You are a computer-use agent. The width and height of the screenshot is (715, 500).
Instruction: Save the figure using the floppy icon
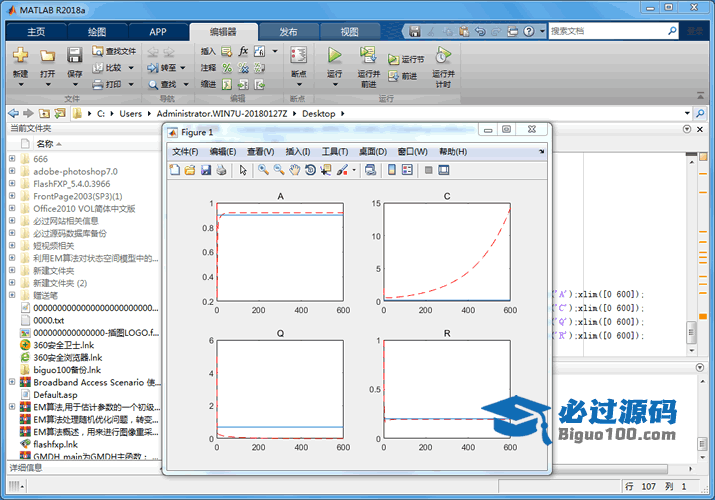(x=206, y=170)
